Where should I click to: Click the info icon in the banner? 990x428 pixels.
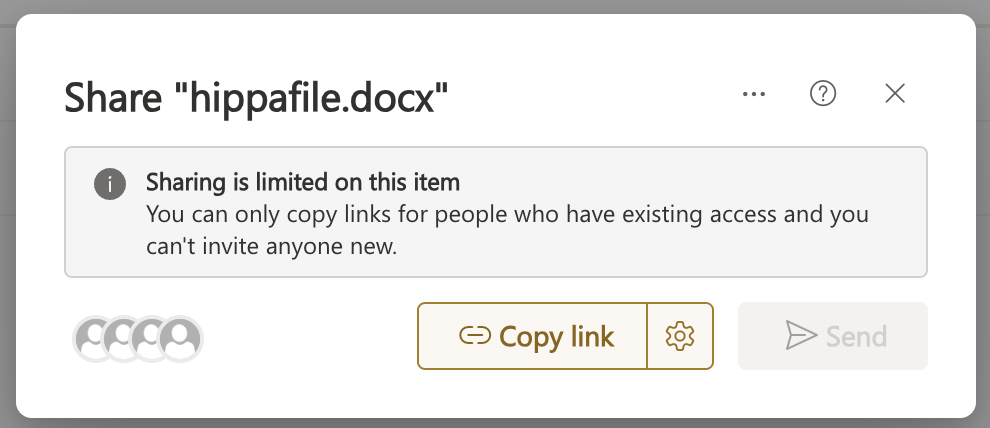point(110,184)
